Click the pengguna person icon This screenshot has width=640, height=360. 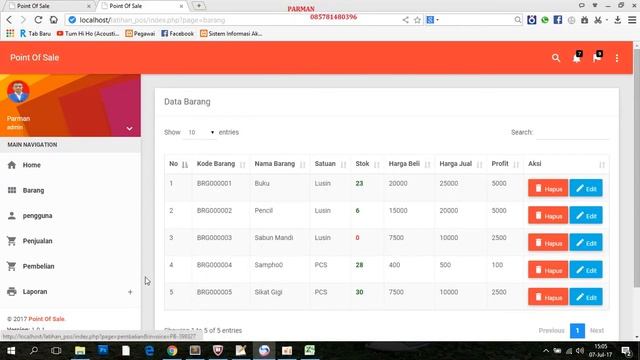tap(12, 216)
